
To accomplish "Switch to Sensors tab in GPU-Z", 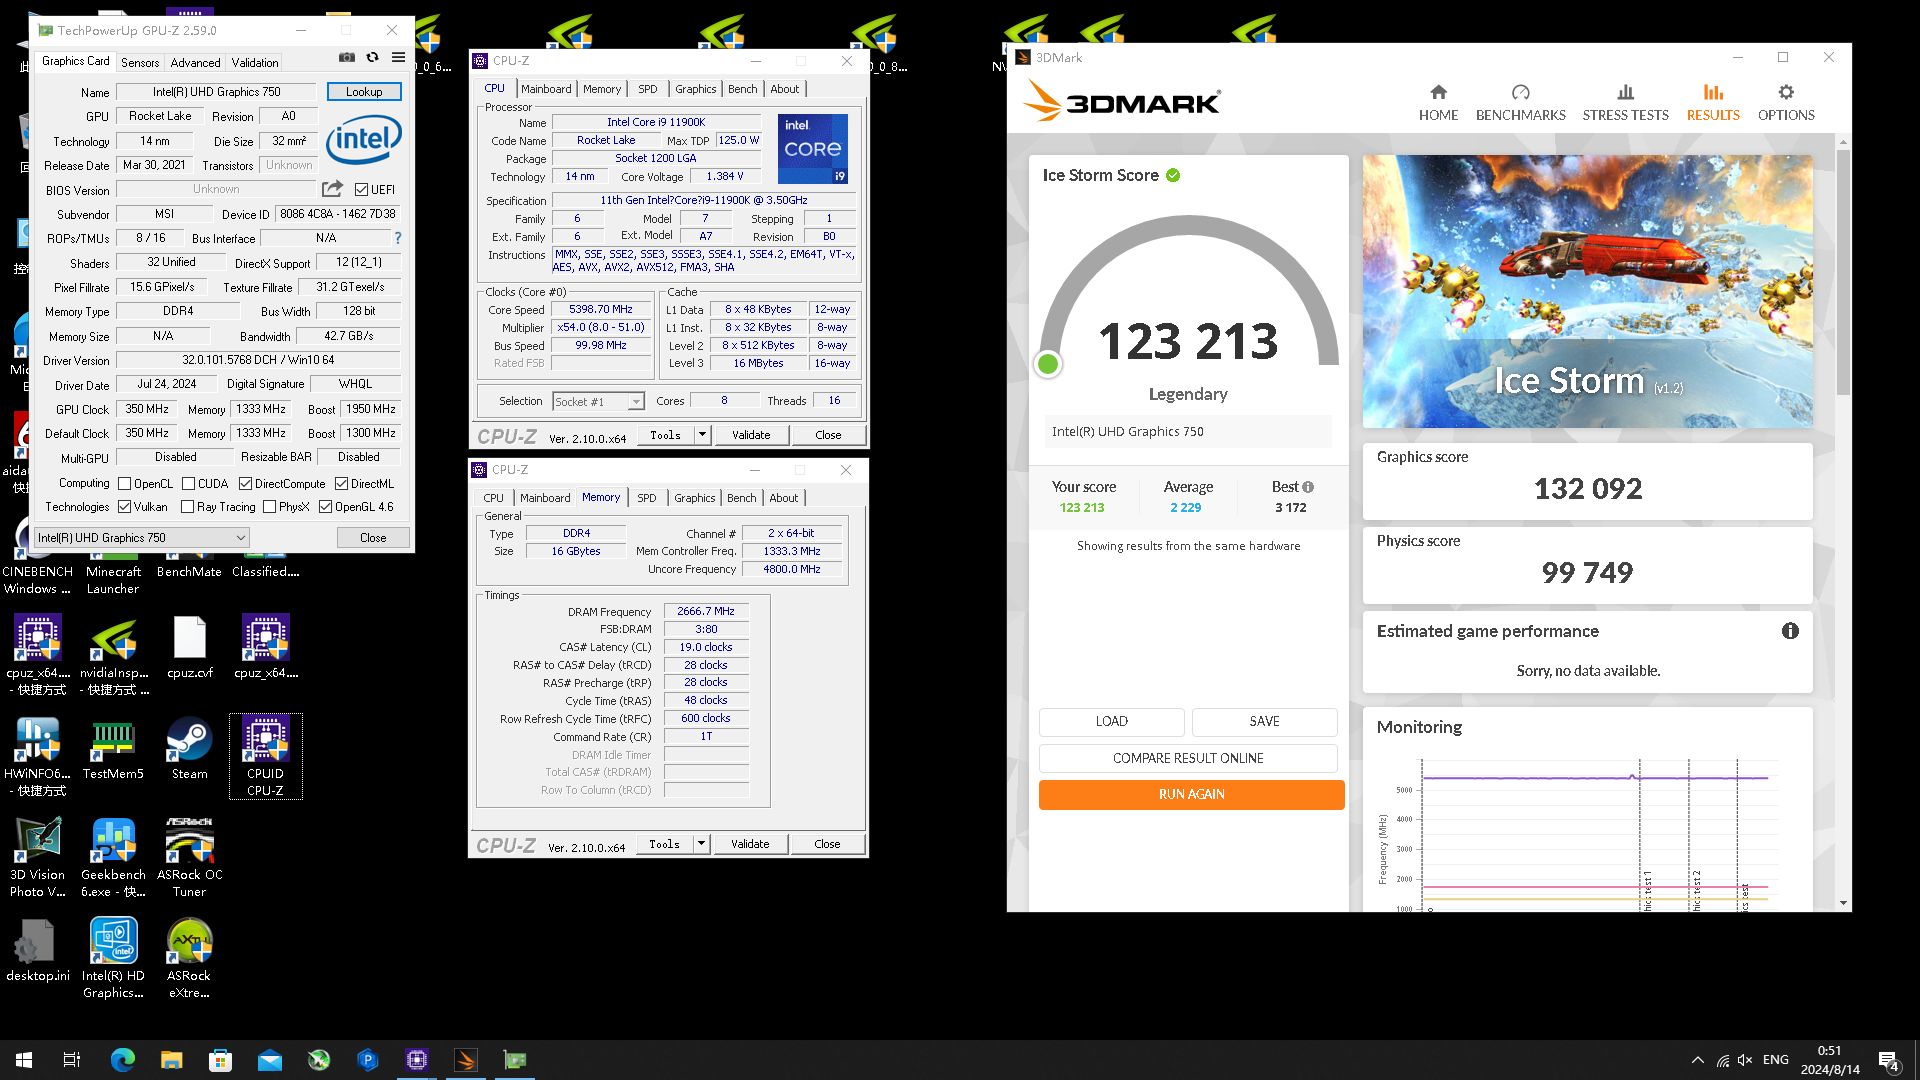I will click(140, 62).
